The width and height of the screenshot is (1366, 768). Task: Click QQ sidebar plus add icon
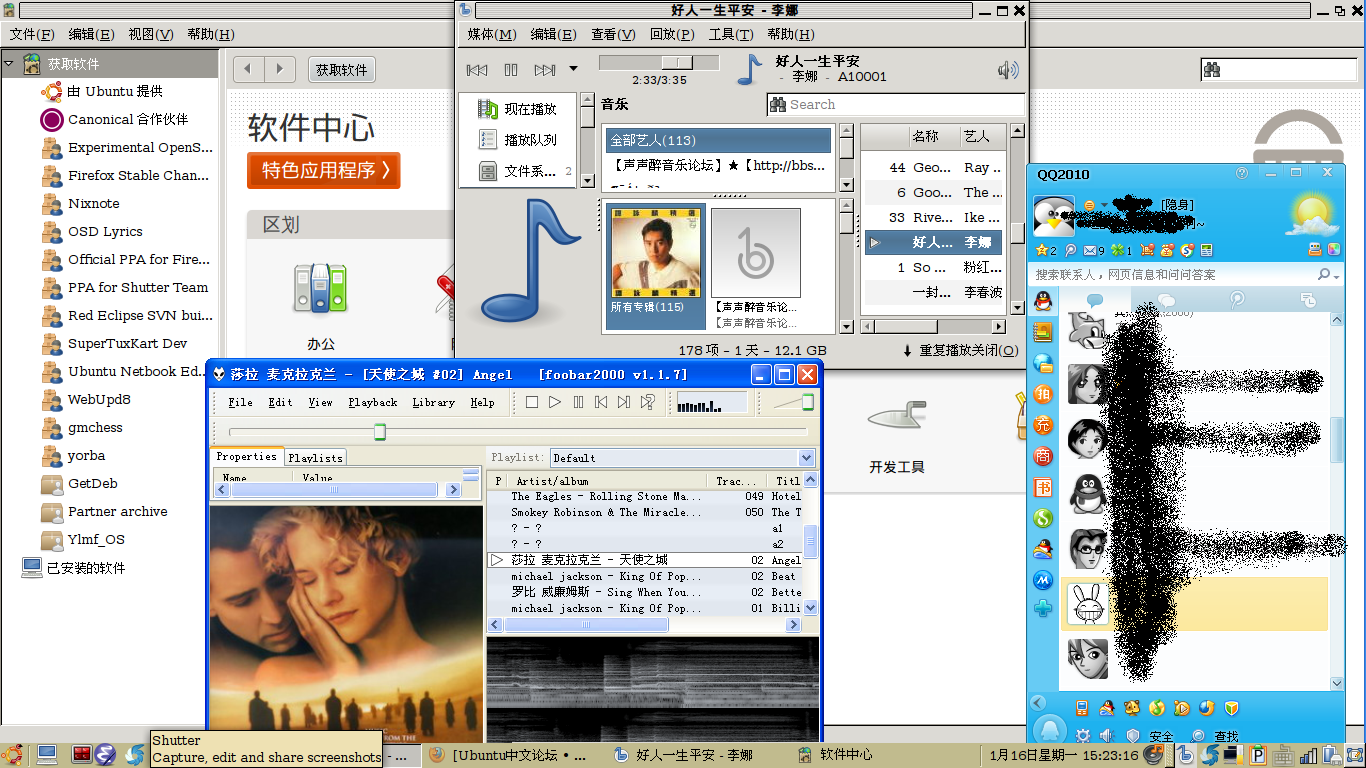pos(1043,609)
